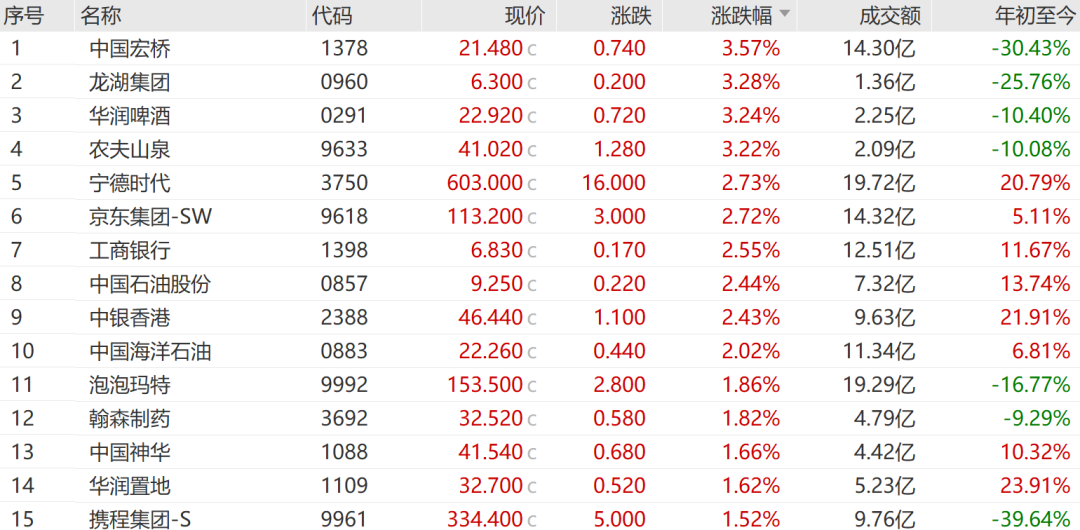Click the 19.72亿 turnover cell
This screenshot has width=1080, height=530.
880,183
